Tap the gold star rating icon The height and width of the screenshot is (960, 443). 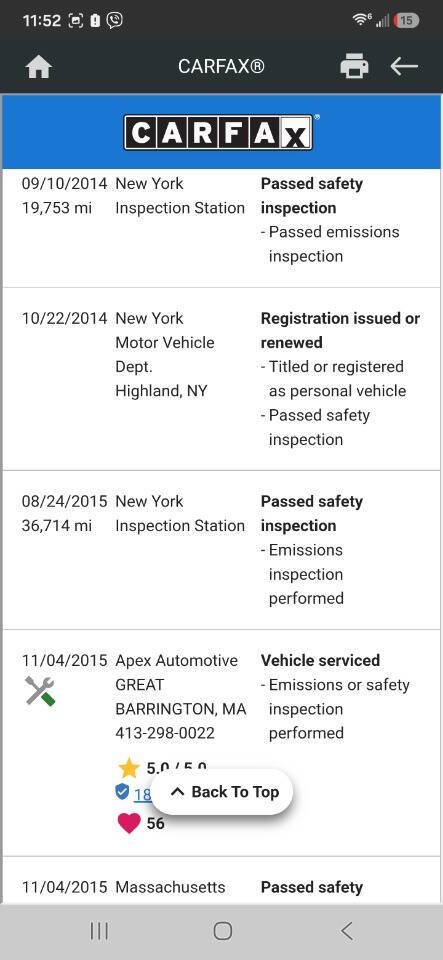(128, 768)
